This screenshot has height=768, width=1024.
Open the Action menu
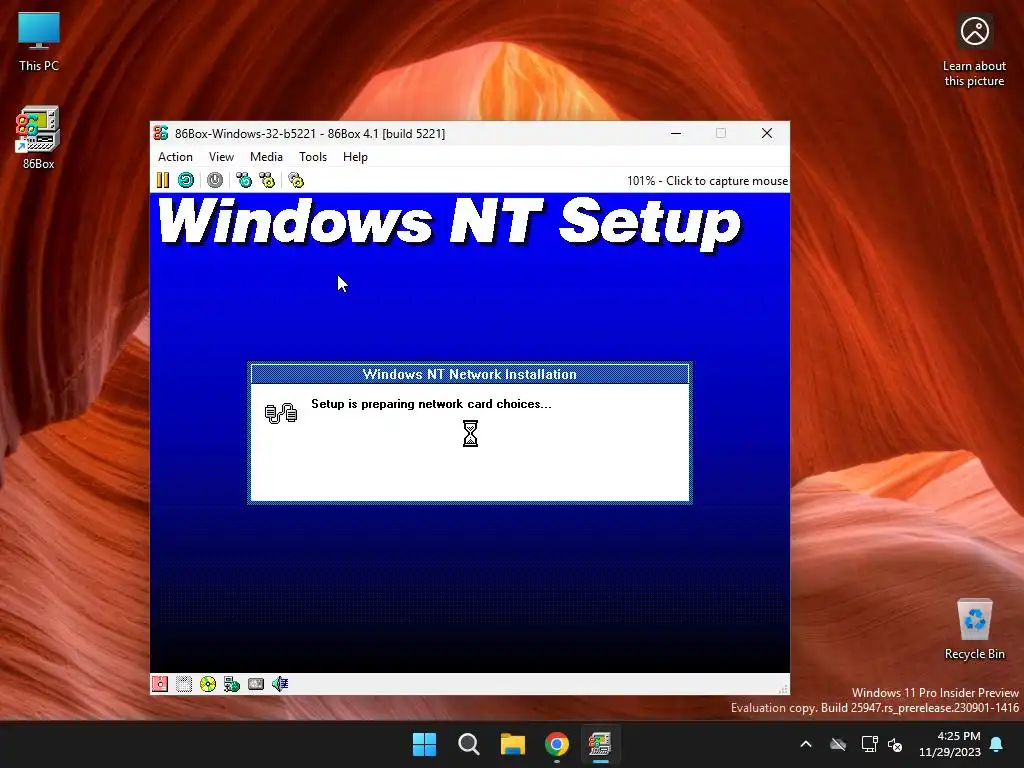tap(175, 157)
